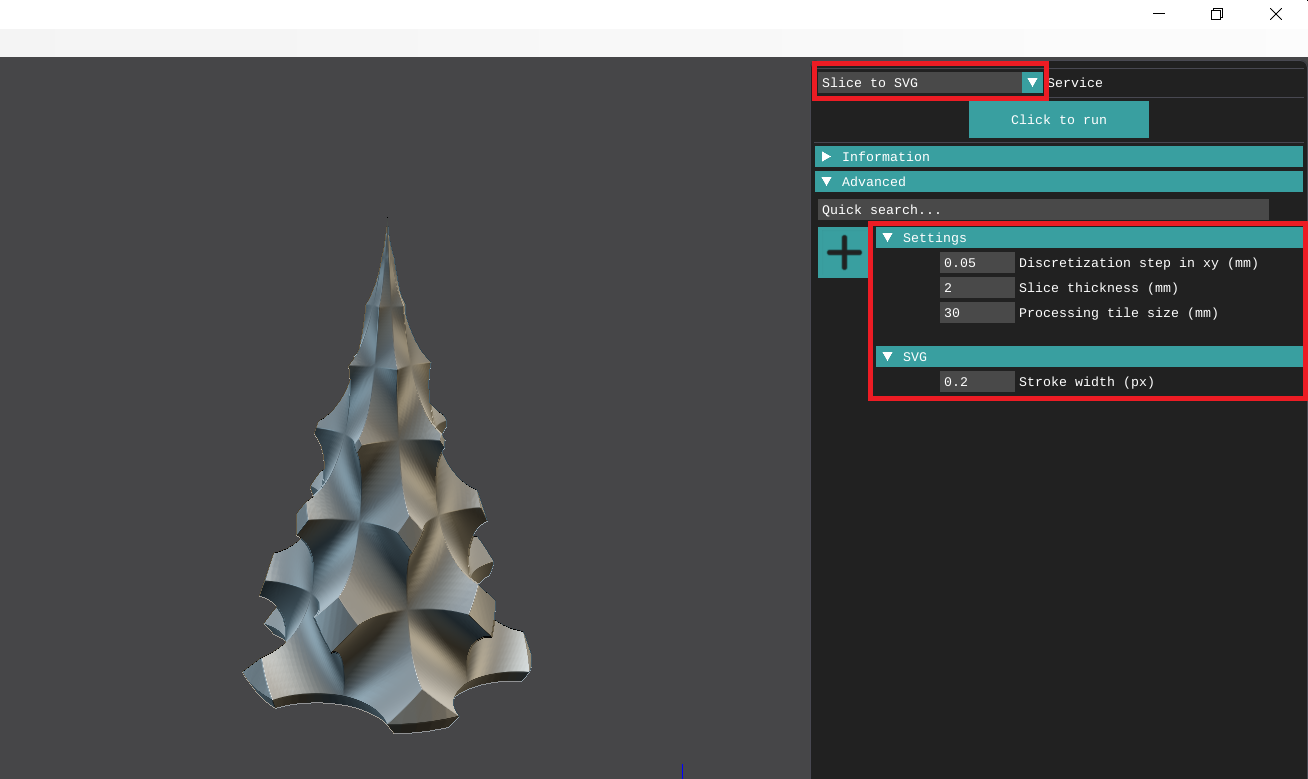Click the Slice thickness (mm) label
Image resolution: width=1308 pixels, height=779 pixels.
click(1098, 288)
